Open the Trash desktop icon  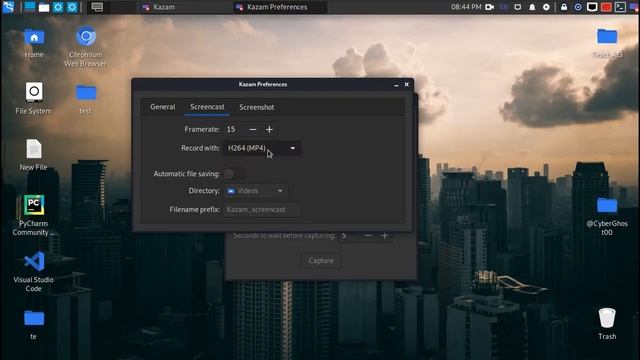[x=607, y=324]
